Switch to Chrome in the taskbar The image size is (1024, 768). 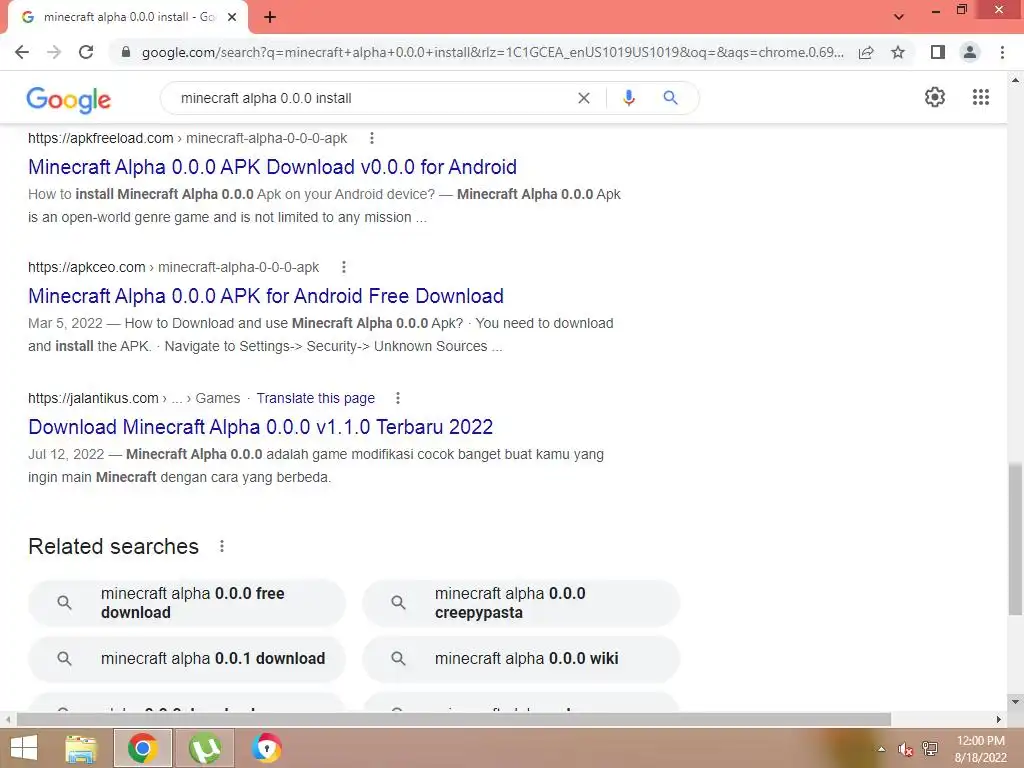point(142,748)
